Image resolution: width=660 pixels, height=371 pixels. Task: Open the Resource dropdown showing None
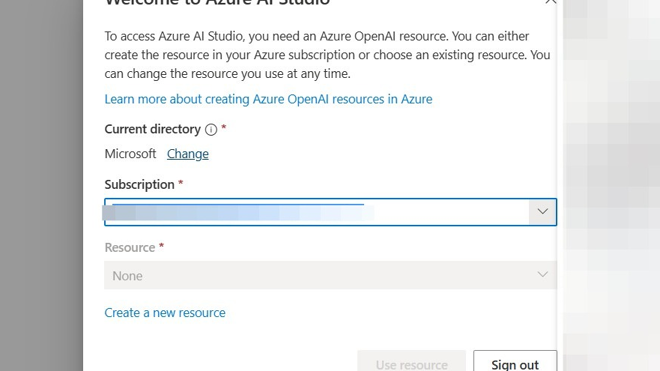[330, 275]
